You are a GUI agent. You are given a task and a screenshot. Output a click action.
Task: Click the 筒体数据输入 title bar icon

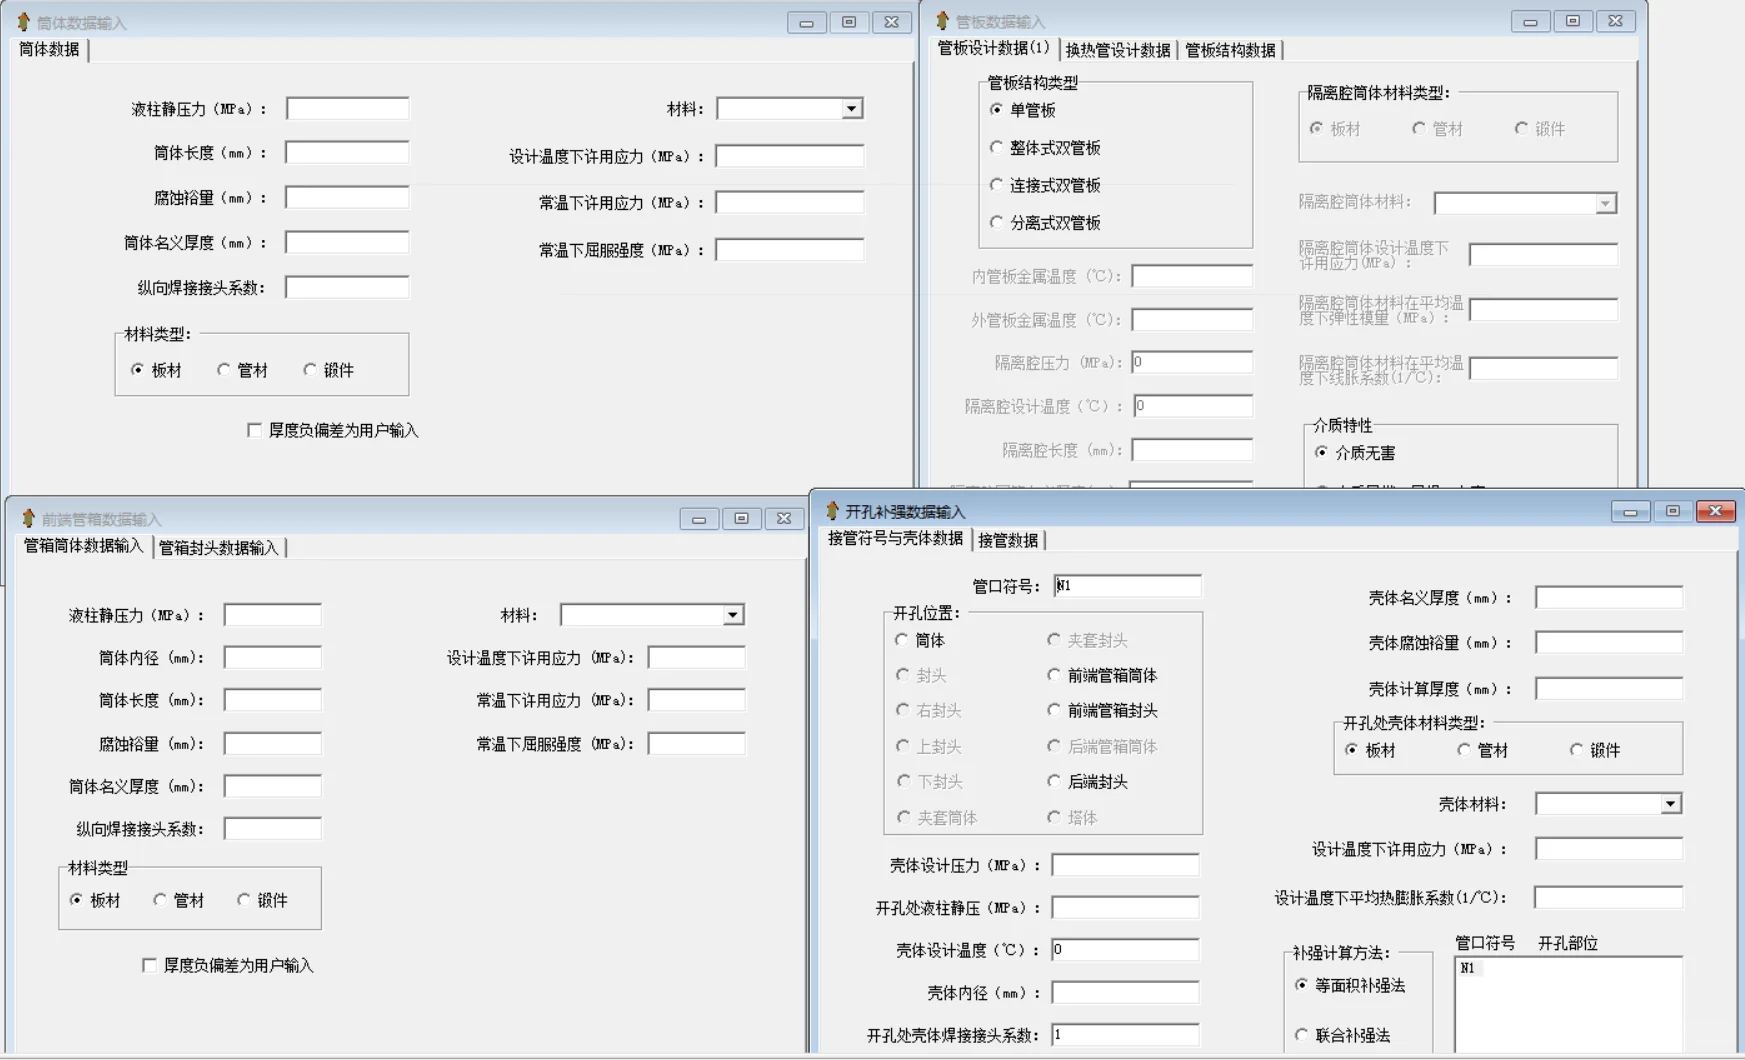[x=24, y=20]
